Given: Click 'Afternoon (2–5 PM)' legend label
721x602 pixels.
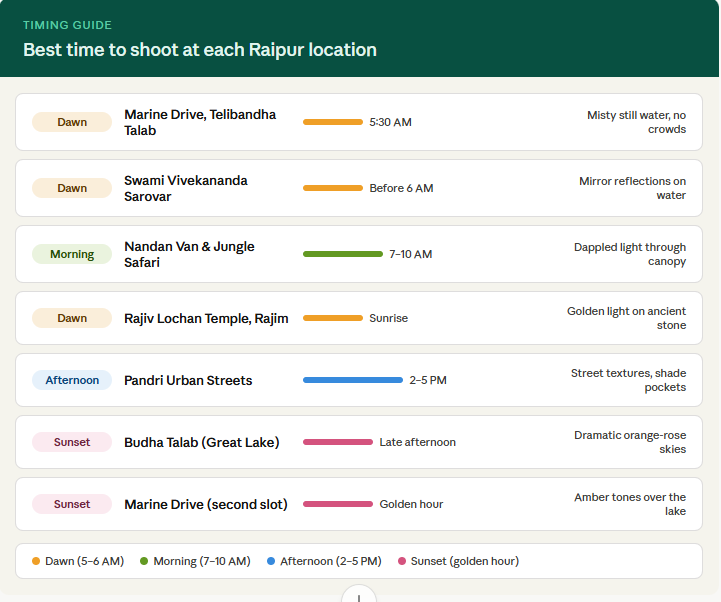Looking at the screenshot, I should 331,561.
